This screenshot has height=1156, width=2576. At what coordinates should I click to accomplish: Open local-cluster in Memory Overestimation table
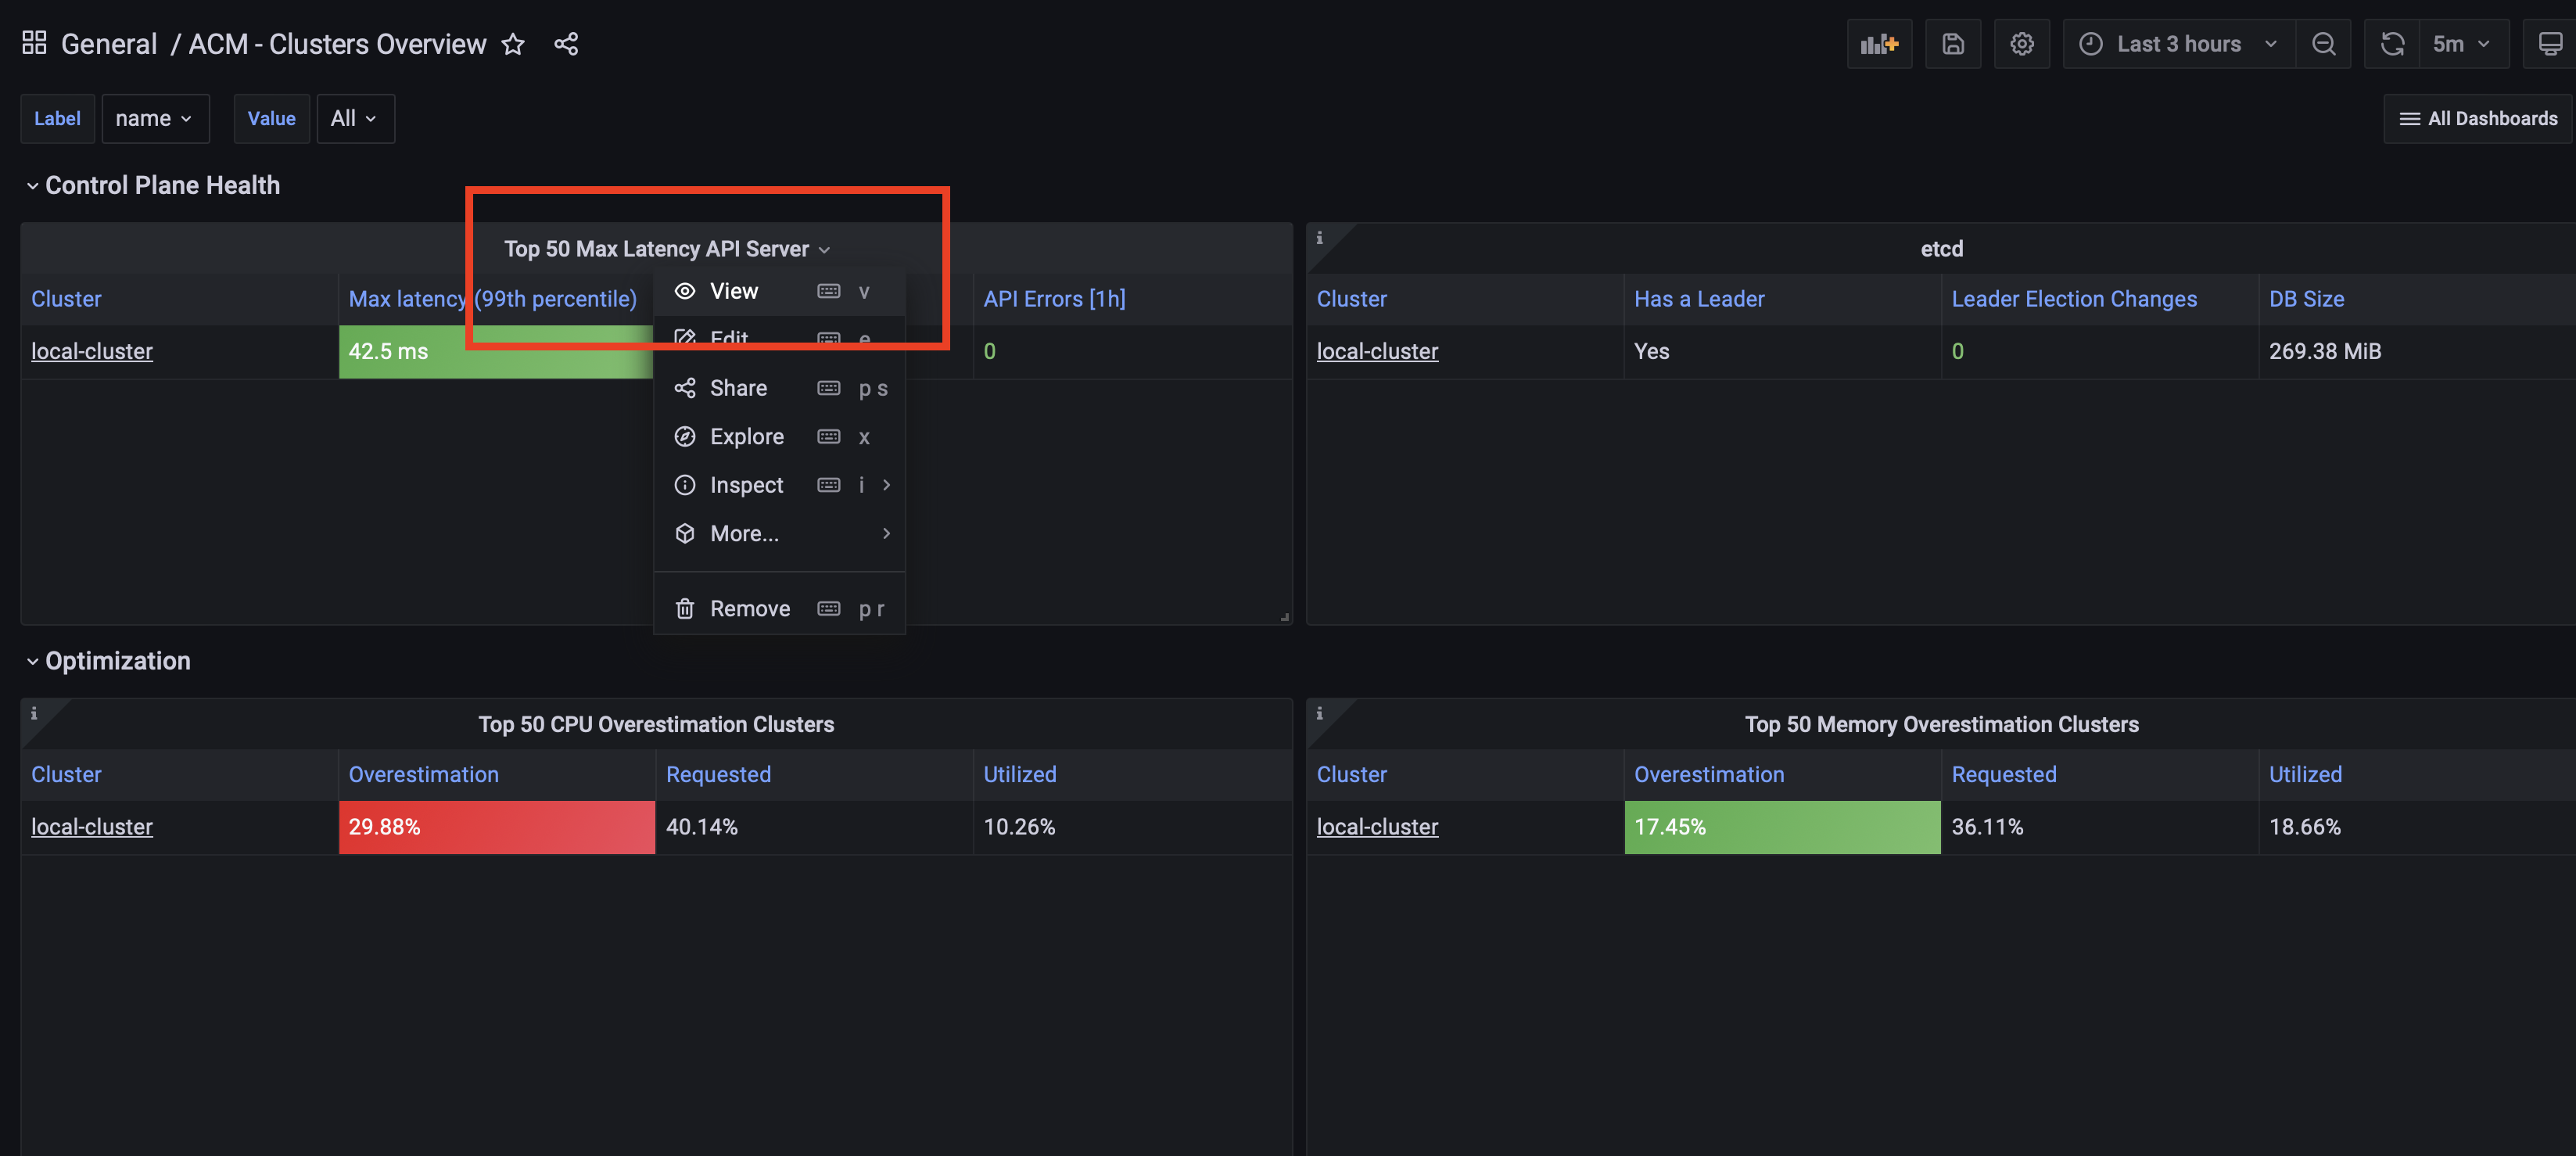click(x=1377, y=827)
